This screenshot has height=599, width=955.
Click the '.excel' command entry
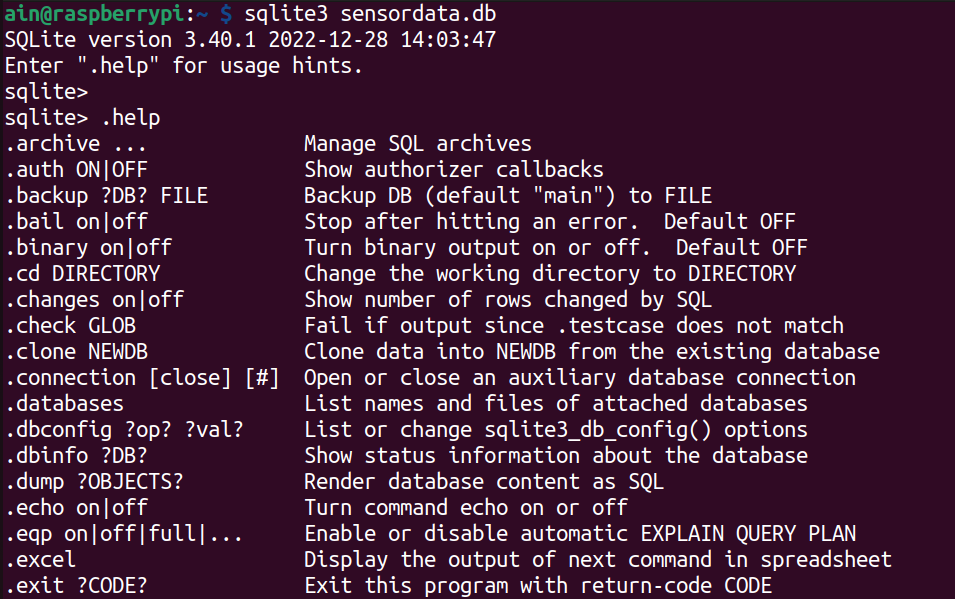[x=40, y=560]
